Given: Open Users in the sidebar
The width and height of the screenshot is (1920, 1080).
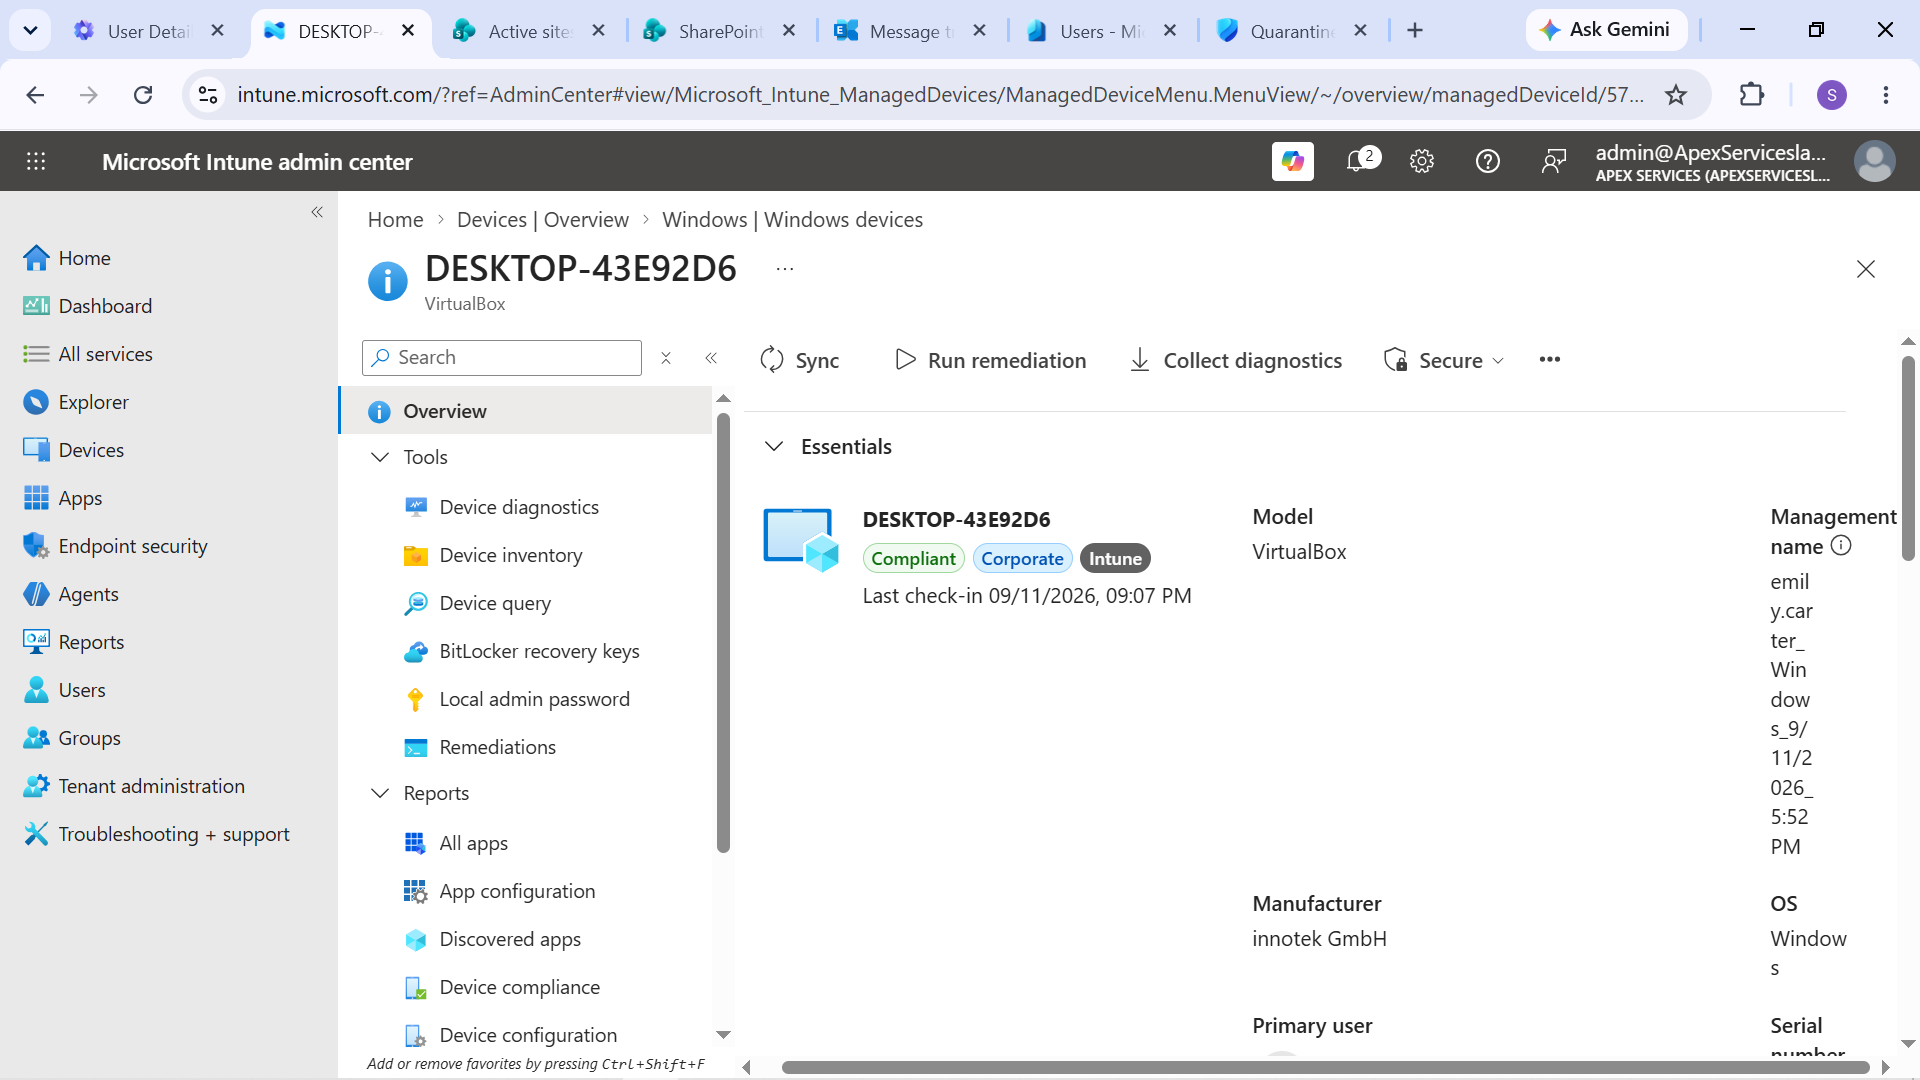Looking at the screenshot, I should 82,690.
